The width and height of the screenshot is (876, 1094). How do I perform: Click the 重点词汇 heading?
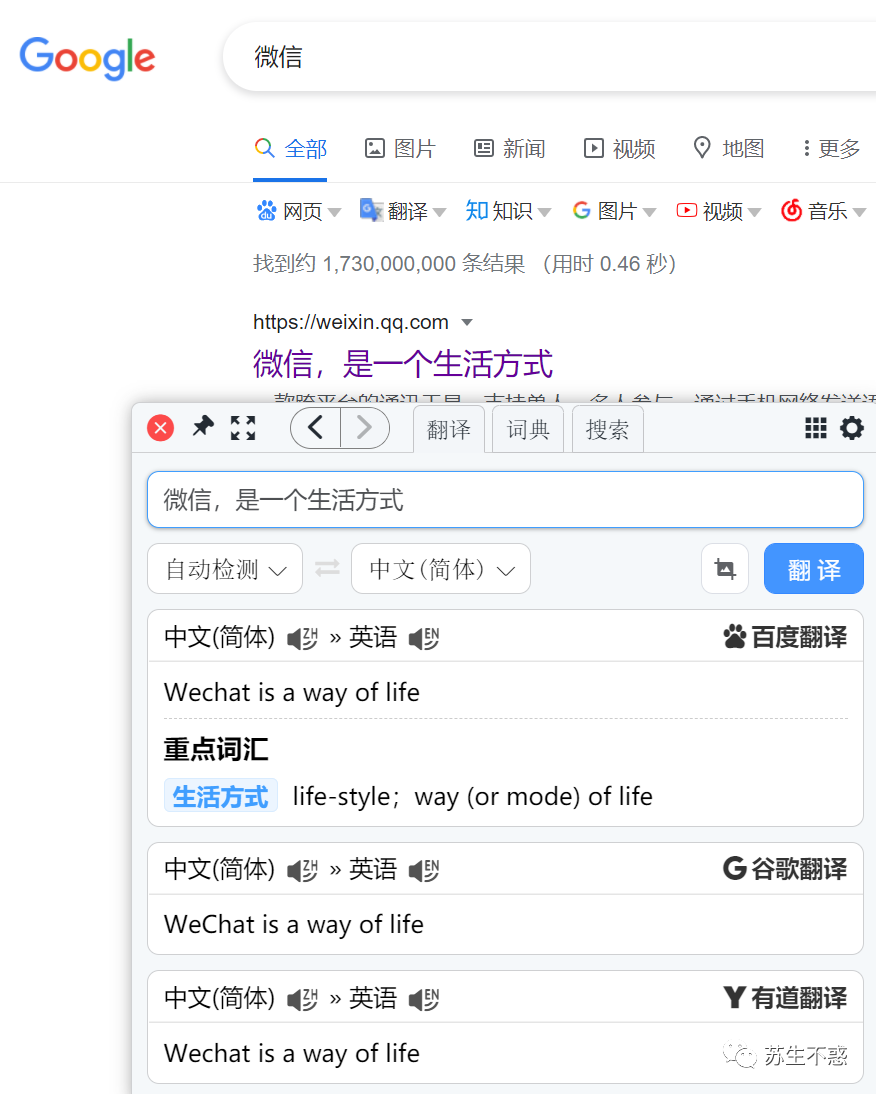216,749
